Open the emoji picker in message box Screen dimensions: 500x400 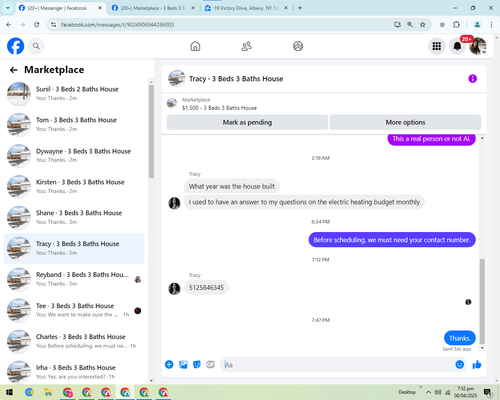pyautogui.click(x=460, y=365)
